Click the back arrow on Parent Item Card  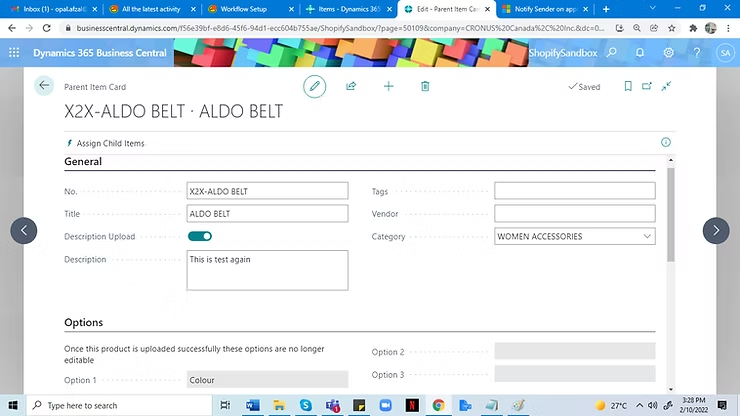coord(44,86)
